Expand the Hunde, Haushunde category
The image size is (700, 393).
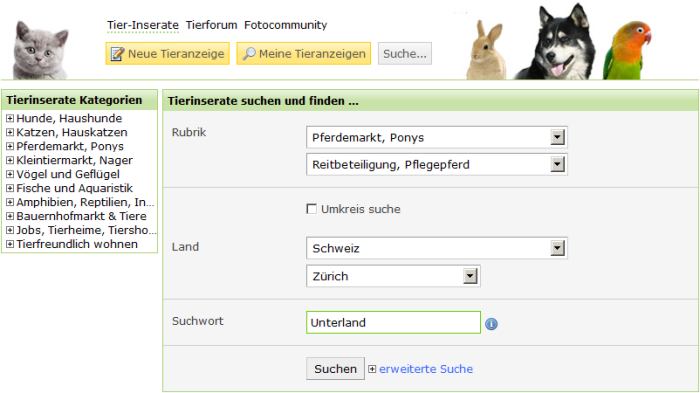(x=10, y=118)
